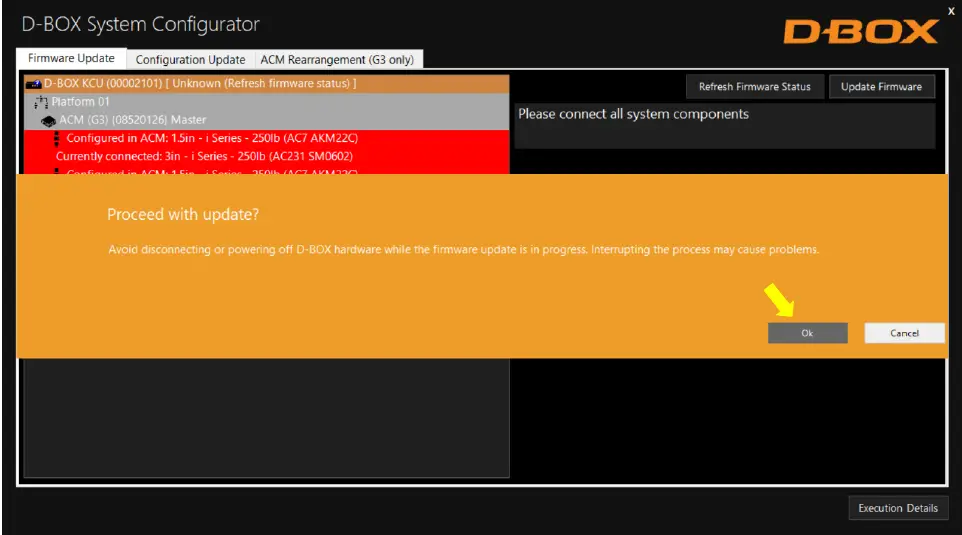Click the actuator icon beside Configured in ACM
Viewport: 962px width, 535px height.
point(56,138)
